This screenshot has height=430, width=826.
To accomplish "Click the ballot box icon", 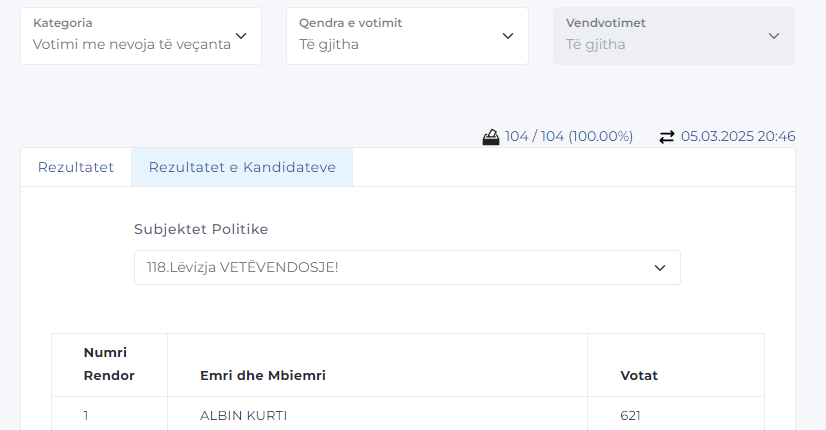I will [x=491, y=137].
